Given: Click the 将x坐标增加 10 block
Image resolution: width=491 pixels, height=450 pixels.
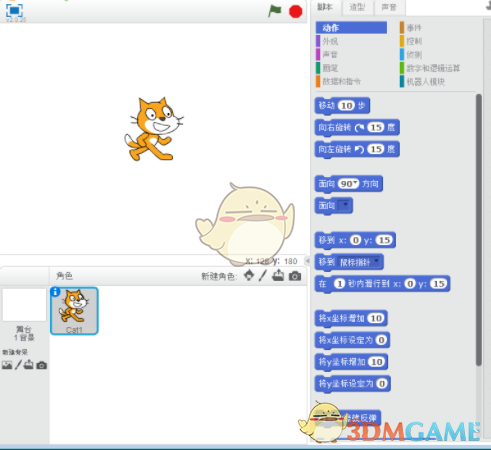Looking at the screenshot, I should click(x=351, y=319).
